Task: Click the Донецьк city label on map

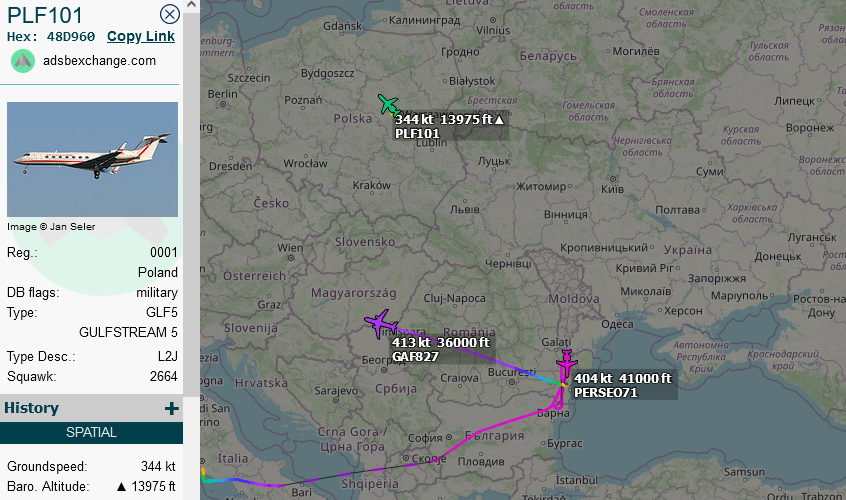Action: (778, 257)
